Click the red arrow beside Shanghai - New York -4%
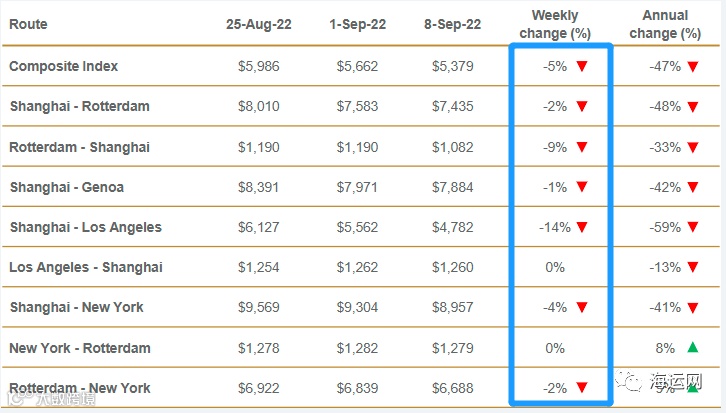Screen dimensions: 726x413 pos(581,308)
